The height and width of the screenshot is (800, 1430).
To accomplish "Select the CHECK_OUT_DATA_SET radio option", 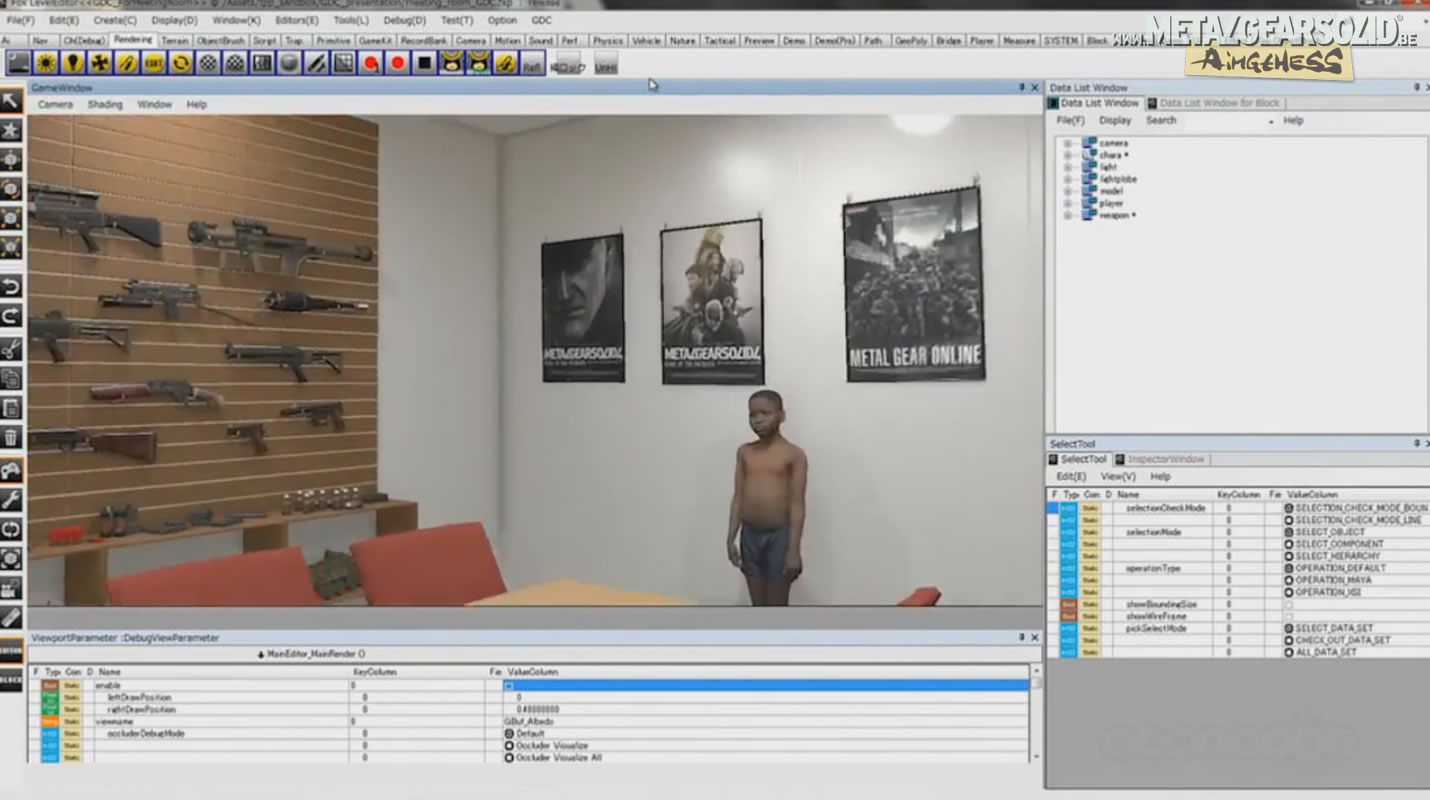I will click(x=1289, y=640).
